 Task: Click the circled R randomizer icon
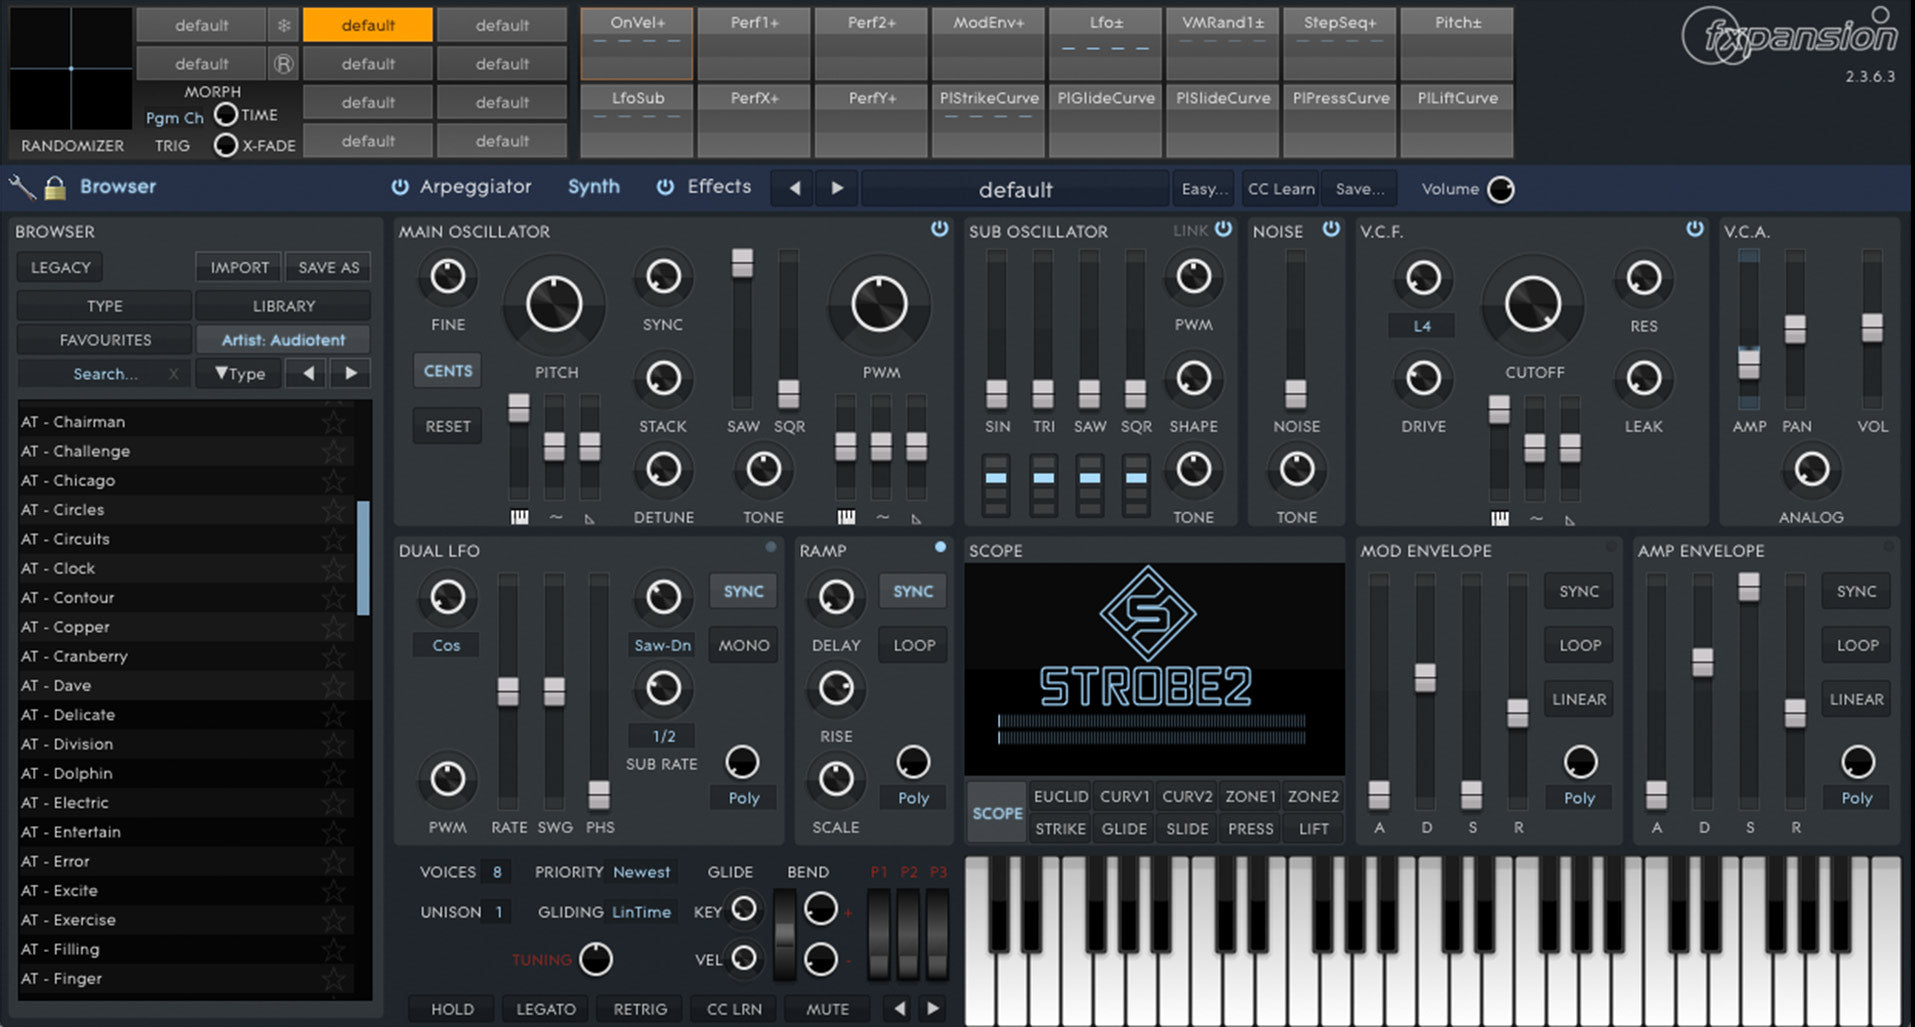(x=284, y=64)
